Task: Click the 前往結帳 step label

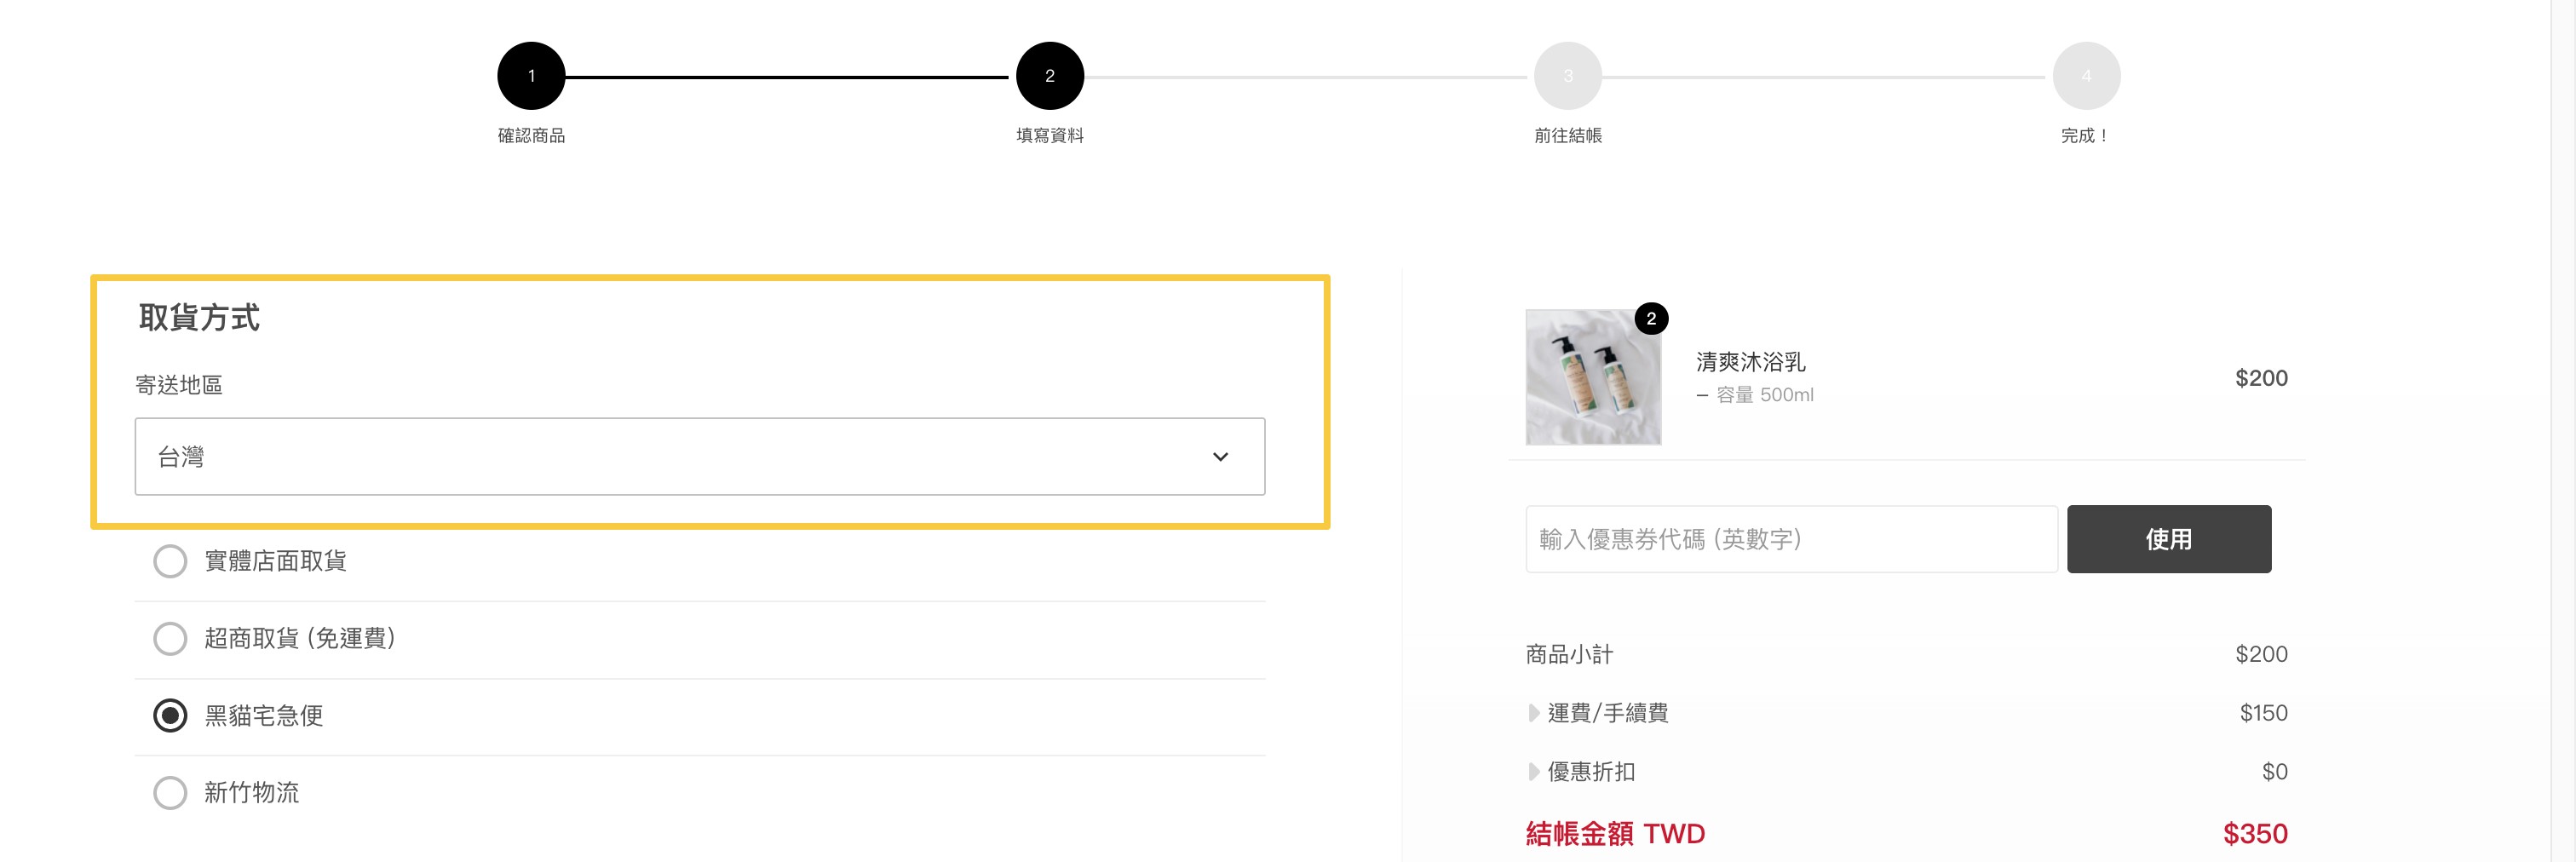Action: tap(1567, 135)
